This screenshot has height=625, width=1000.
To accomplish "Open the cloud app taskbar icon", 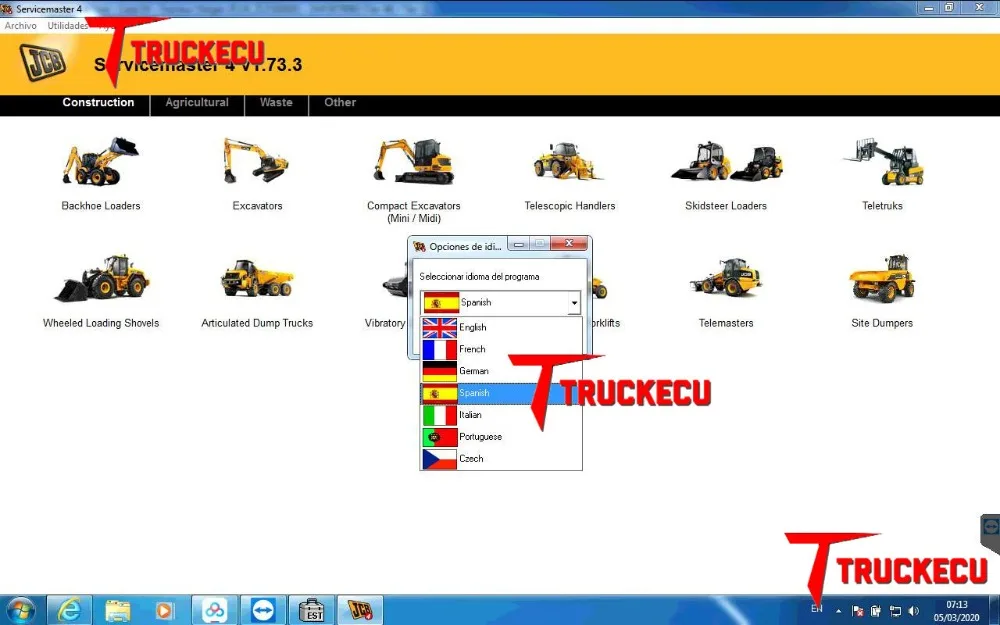I will pyautogui.click(x=214, y=611).
